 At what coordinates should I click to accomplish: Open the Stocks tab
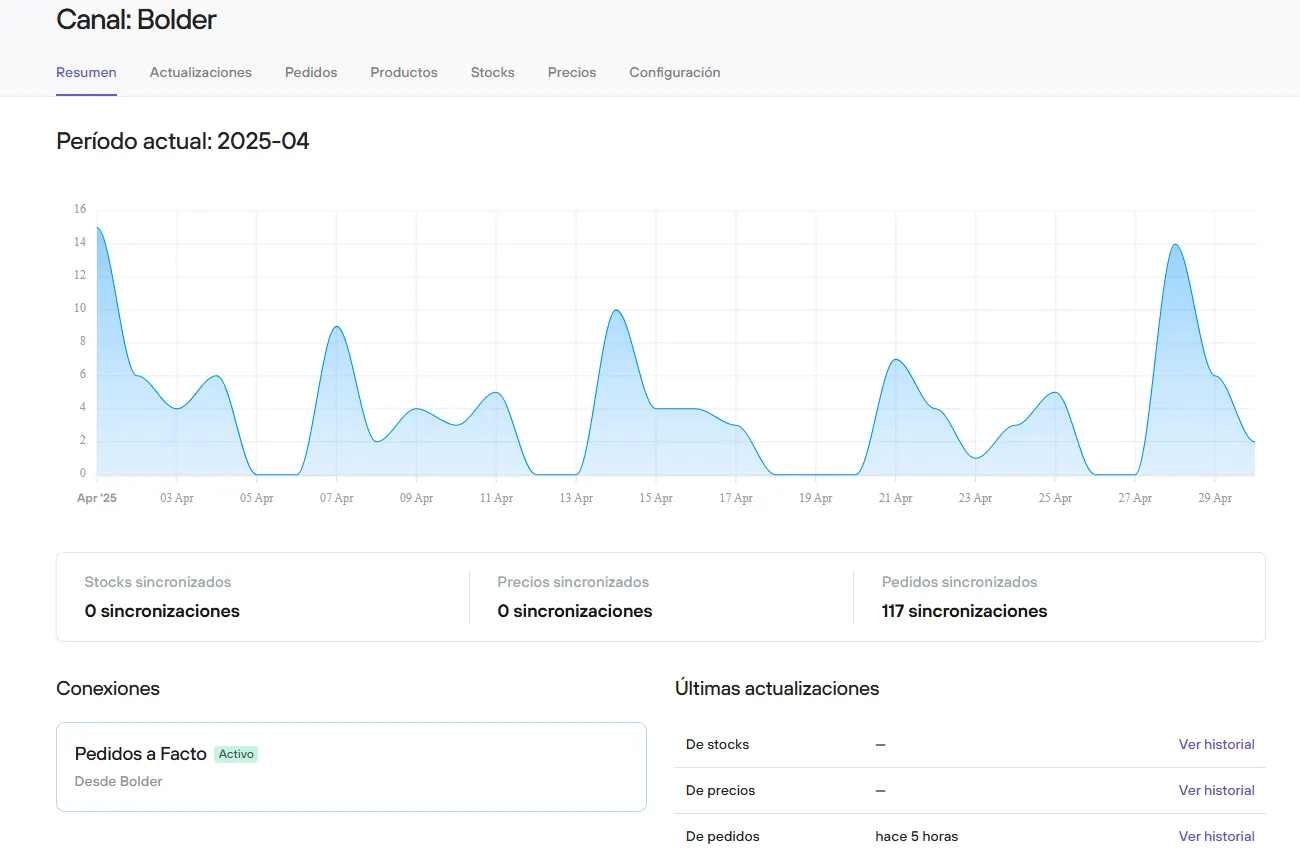[x=493, y=72]
